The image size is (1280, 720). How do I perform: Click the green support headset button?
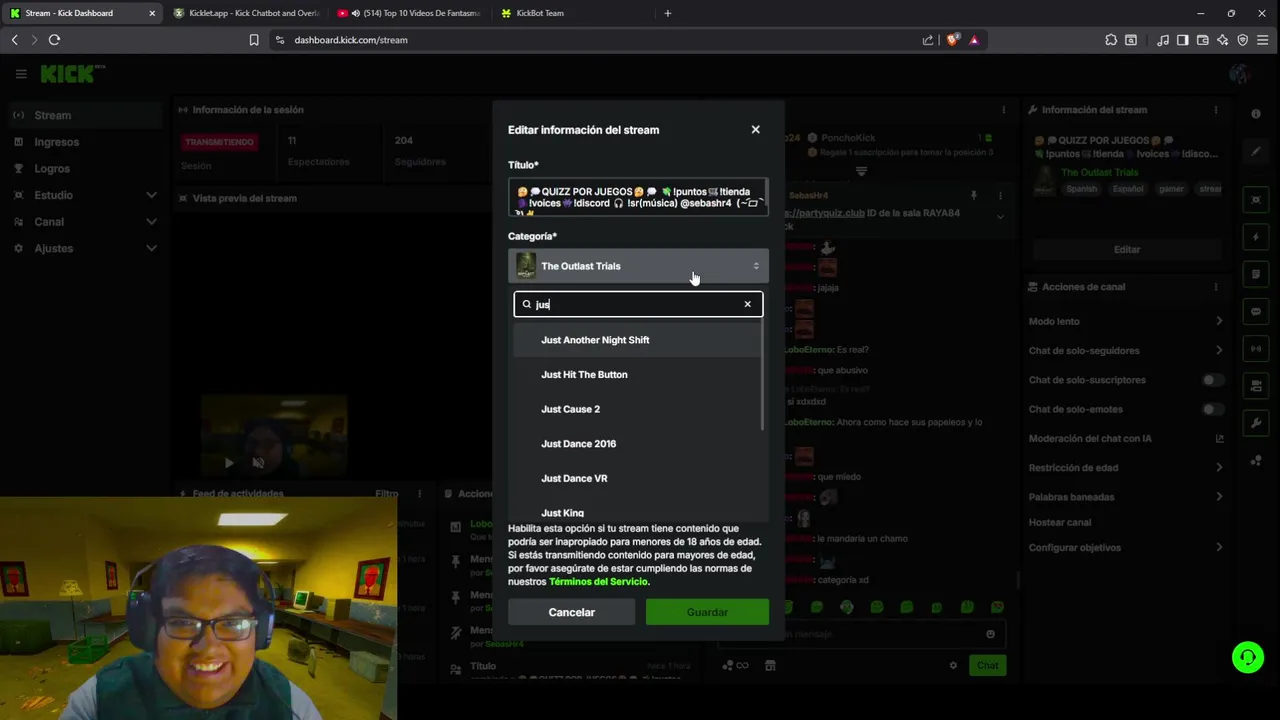point(1247,657)
